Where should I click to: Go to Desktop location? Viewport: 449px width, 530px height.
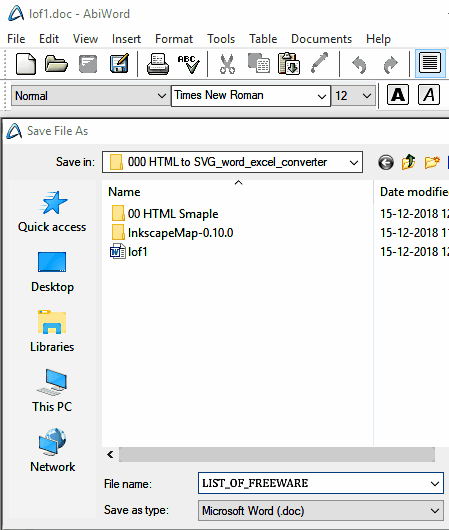pos(52,272)
